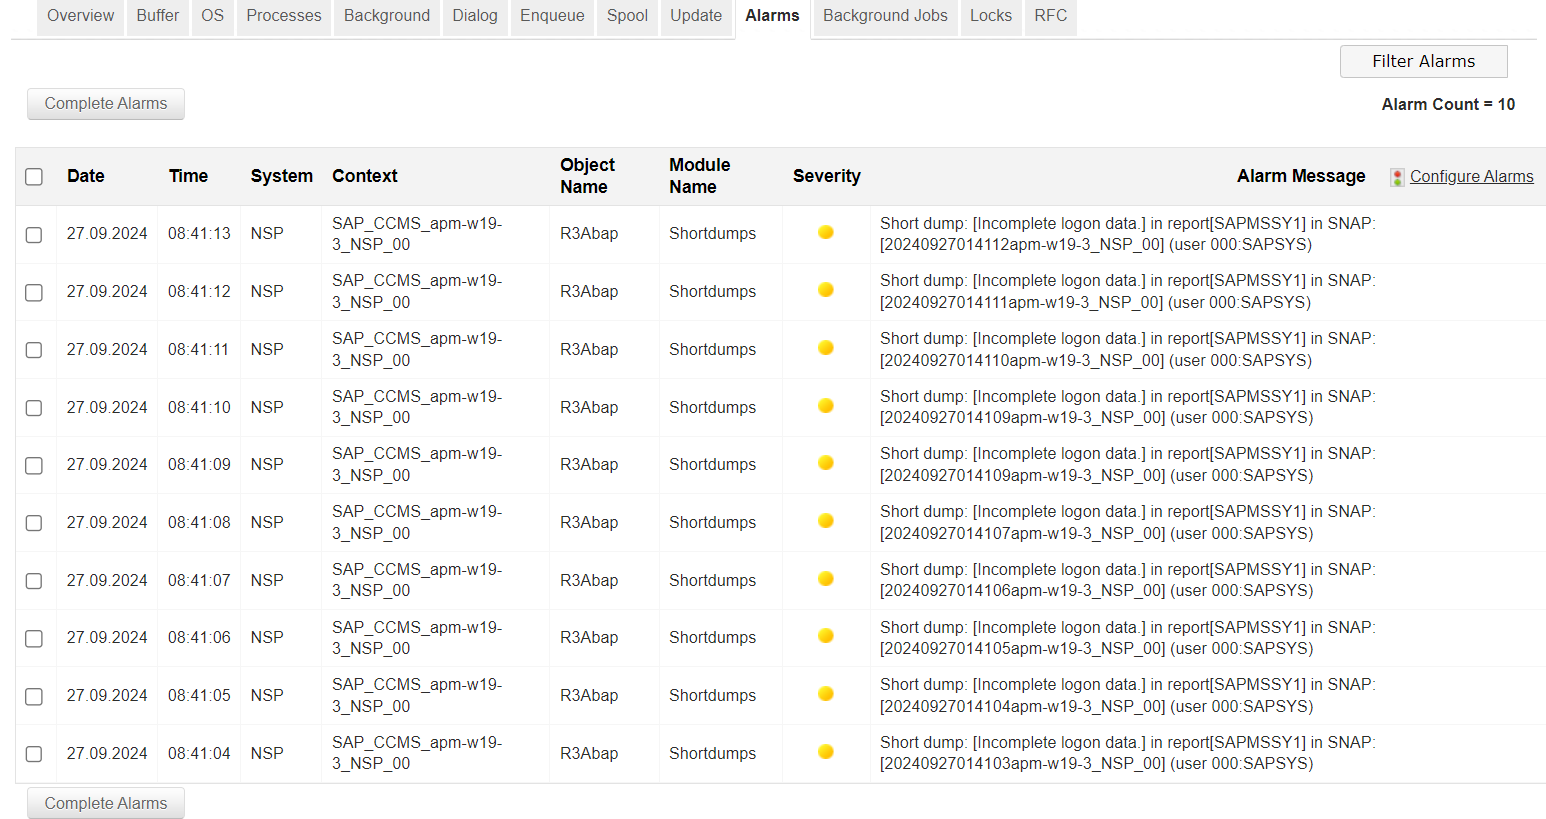
Task: Click yellow severity icon on 08:41:08 alarm row
Action: pos(825,520)
